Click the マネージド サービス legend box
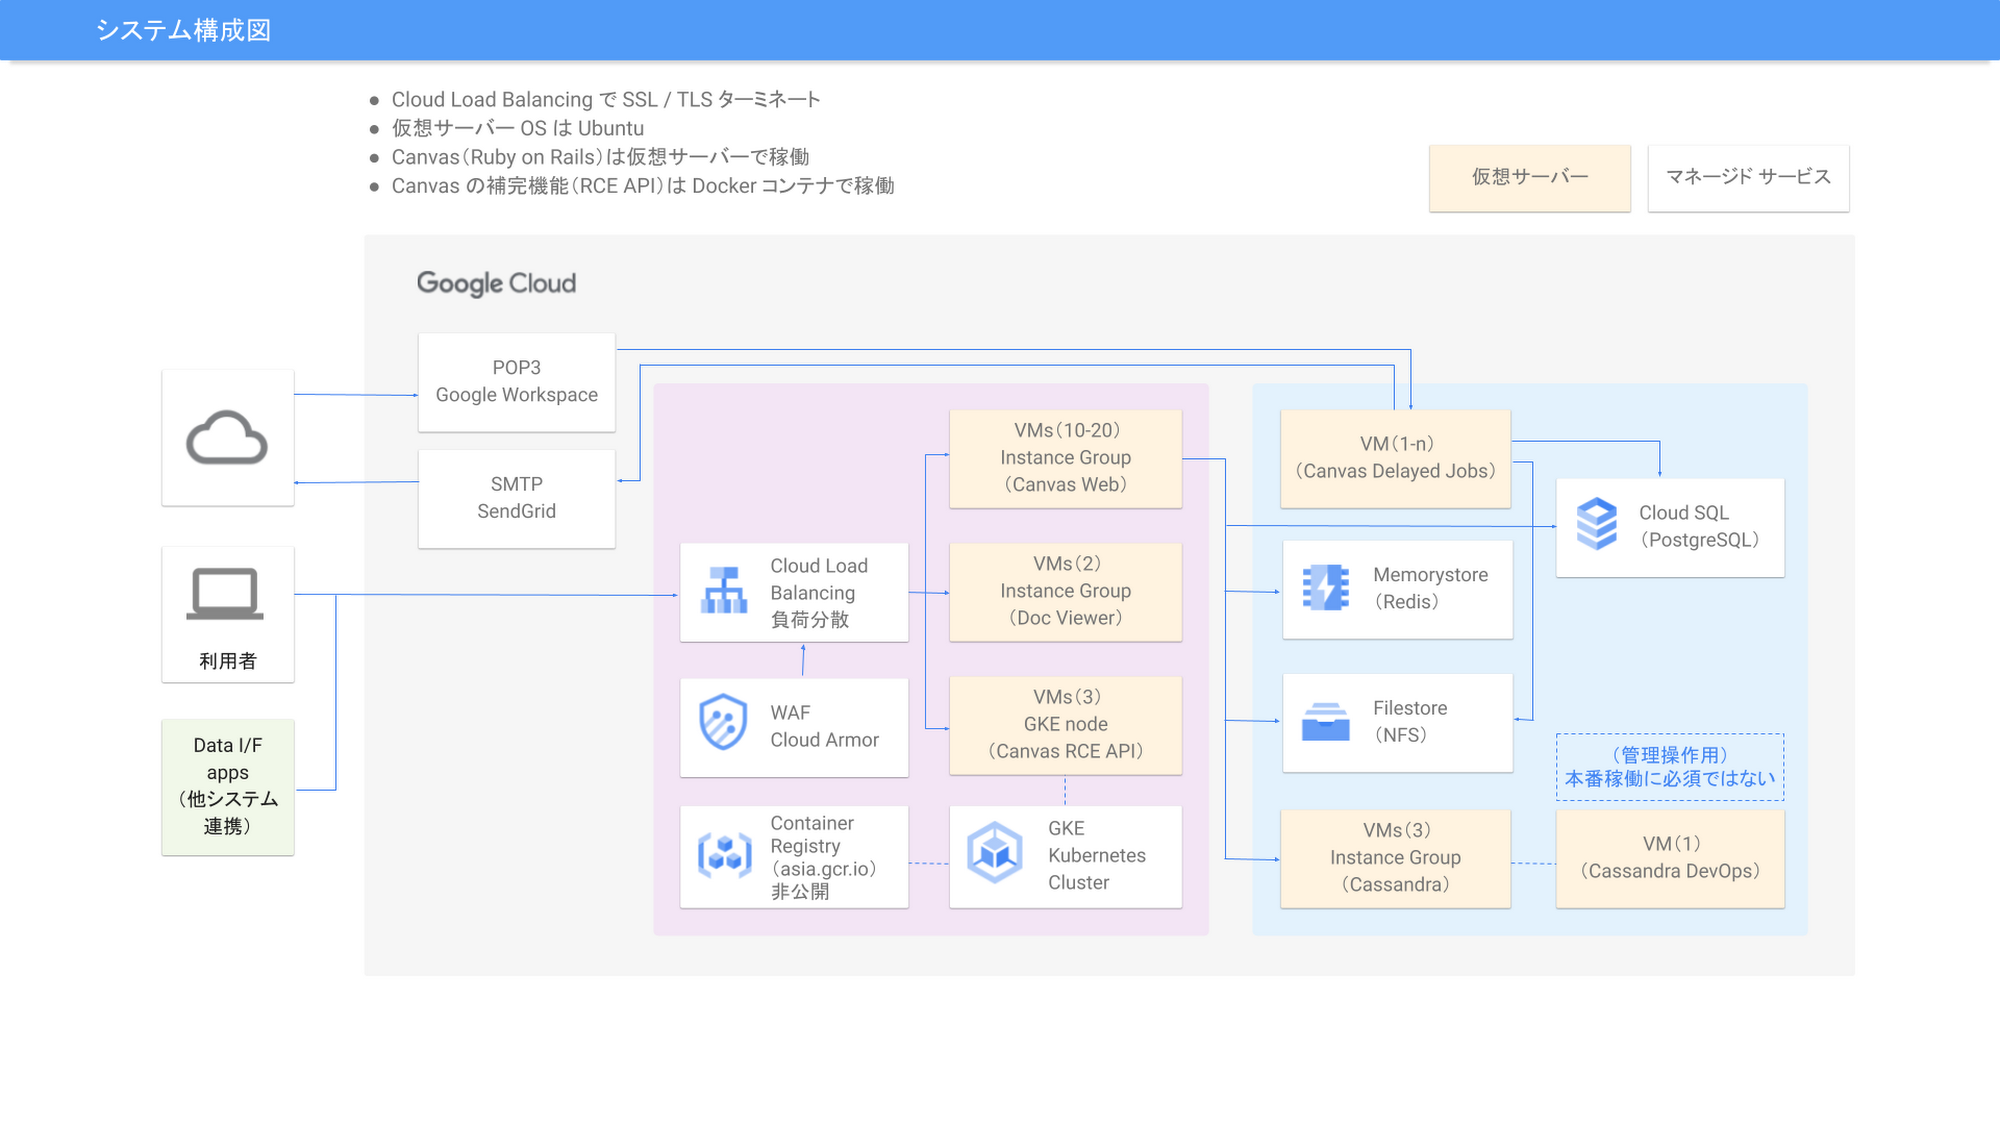Viewport: 2000px width, 1125px height. [x=1748, y=177]
